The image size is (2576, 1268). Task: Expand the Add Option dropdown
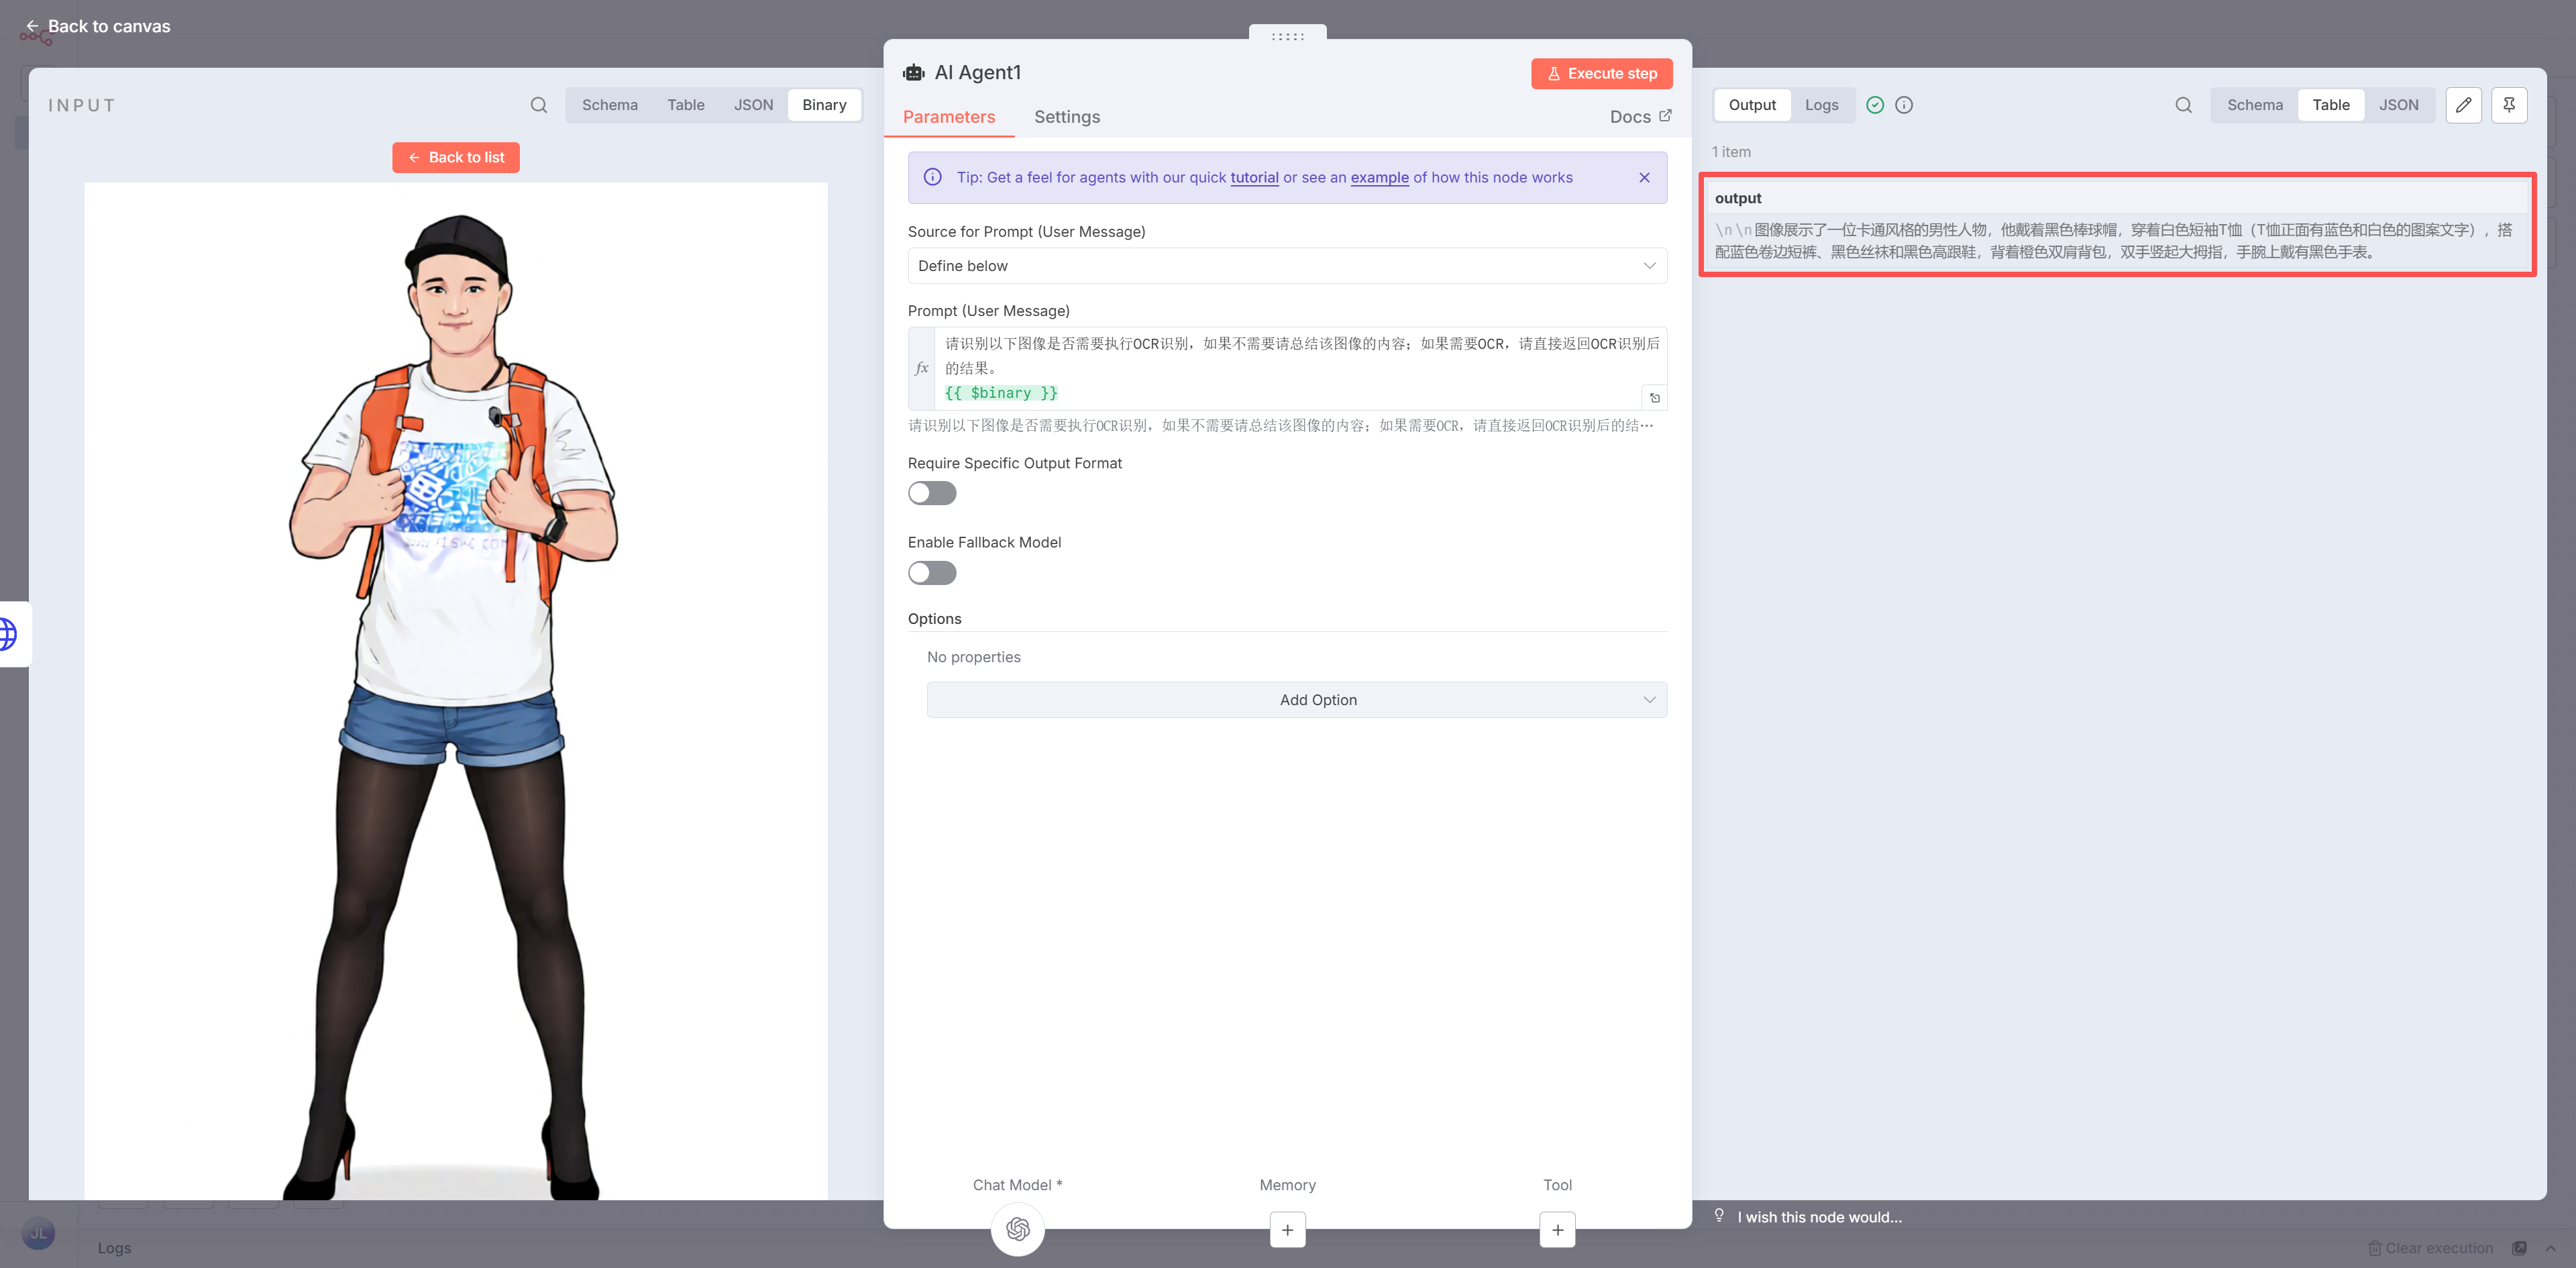[1296, 700]
